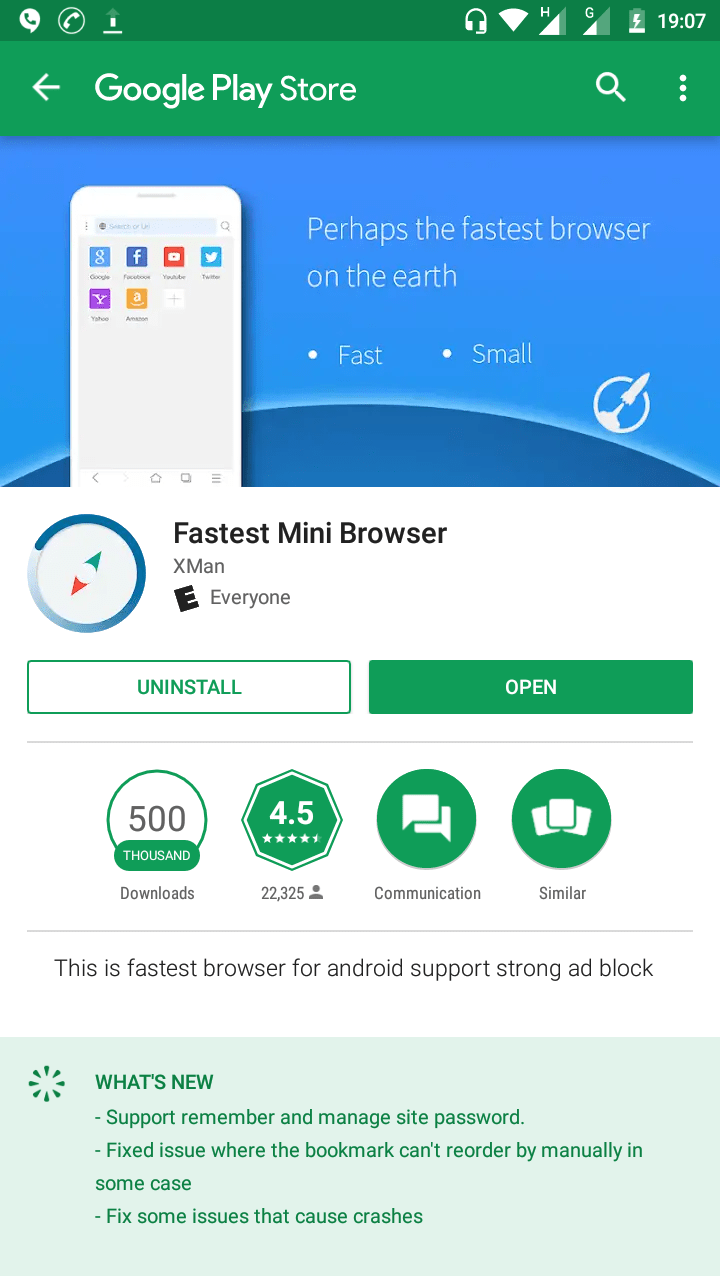Tap the Fastest Mini Browser compass app icon
This screenshot has height=1280, width=720.
pos(87,573)
